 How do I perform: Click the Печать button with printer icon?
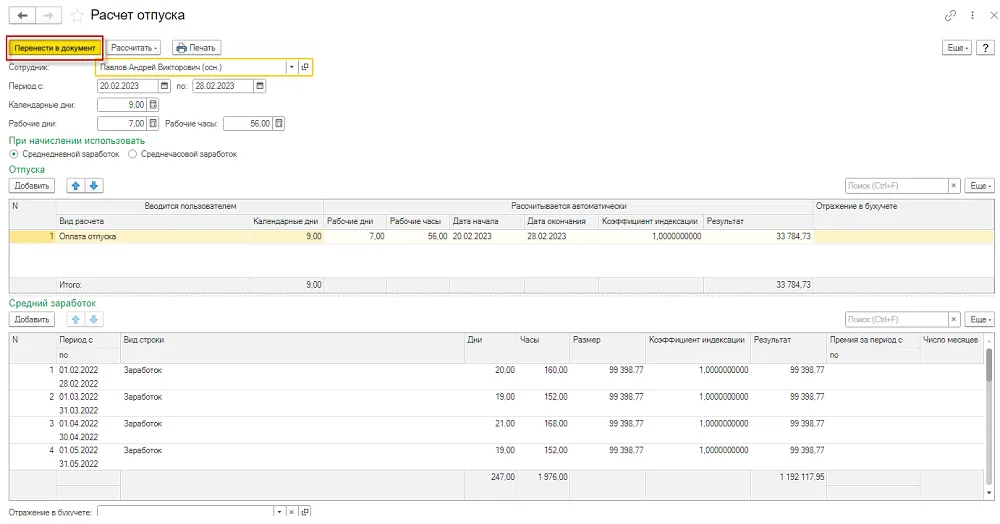196,48
